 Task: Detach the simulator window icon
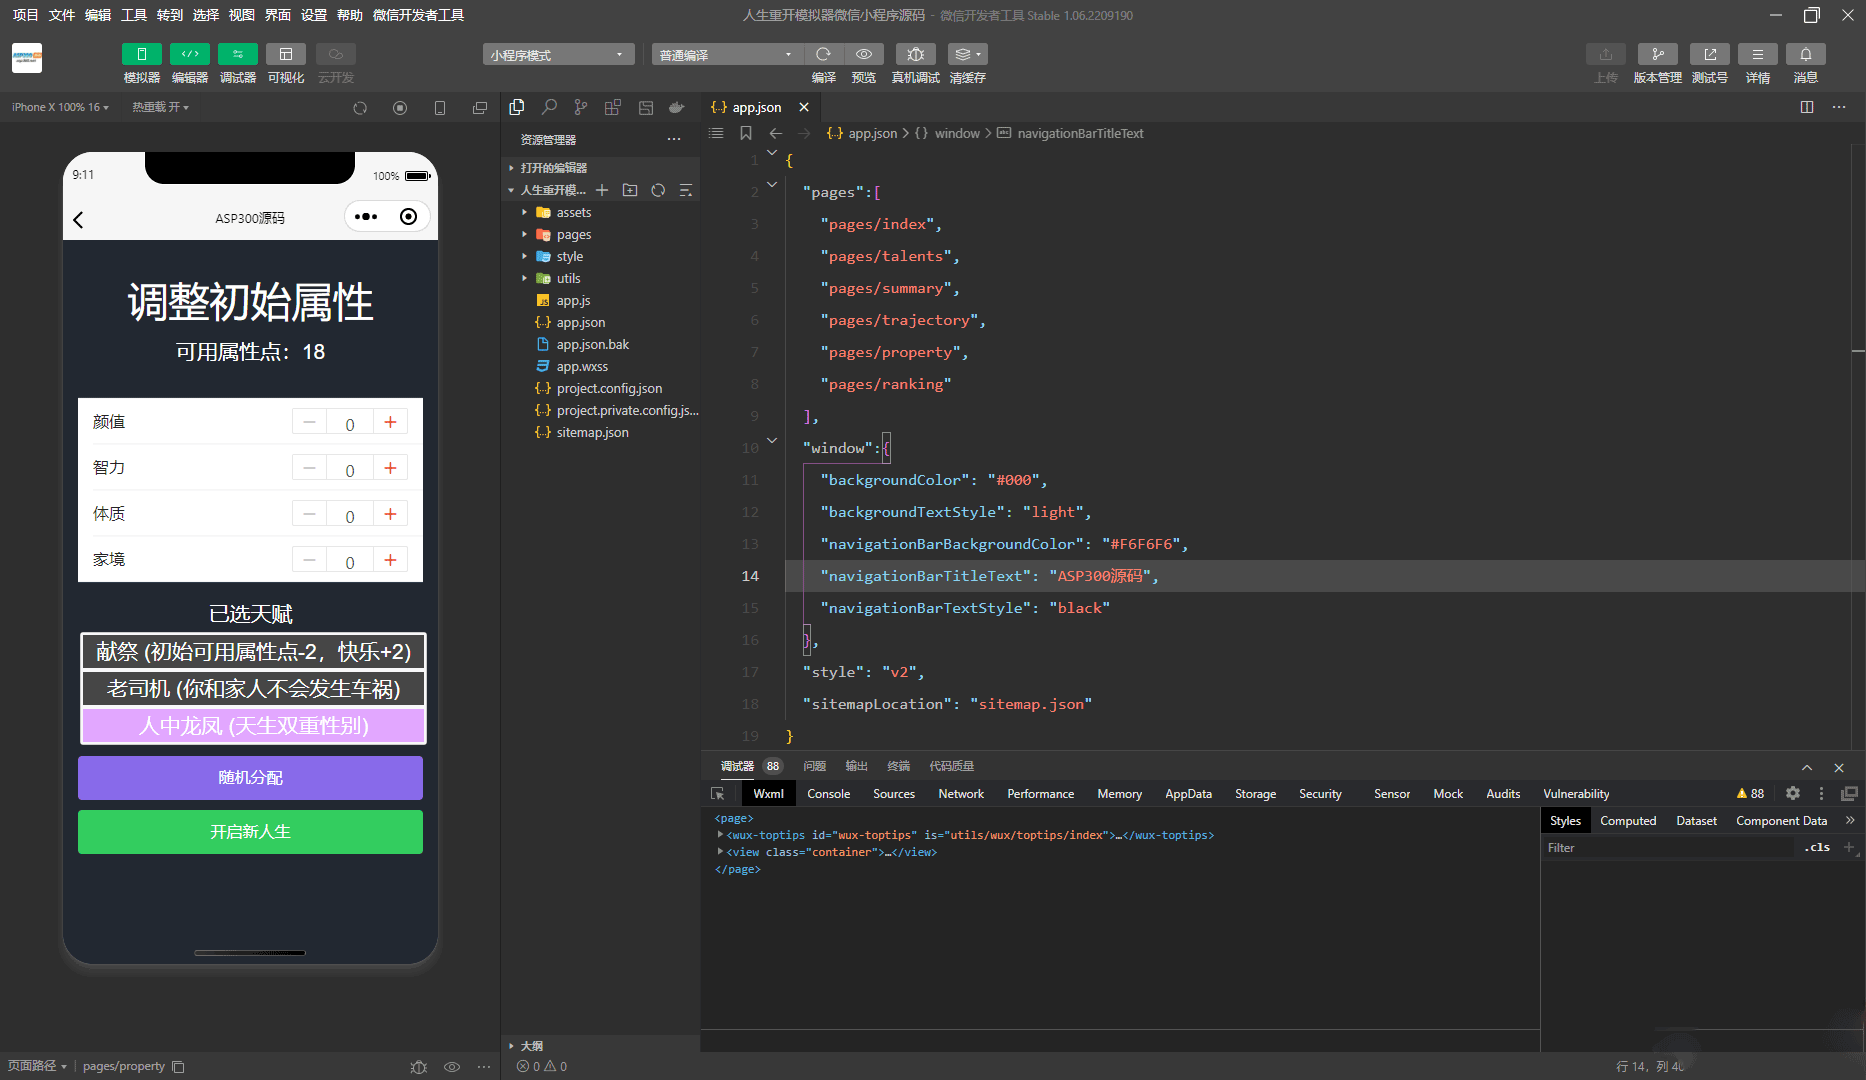tap(480, 108)
